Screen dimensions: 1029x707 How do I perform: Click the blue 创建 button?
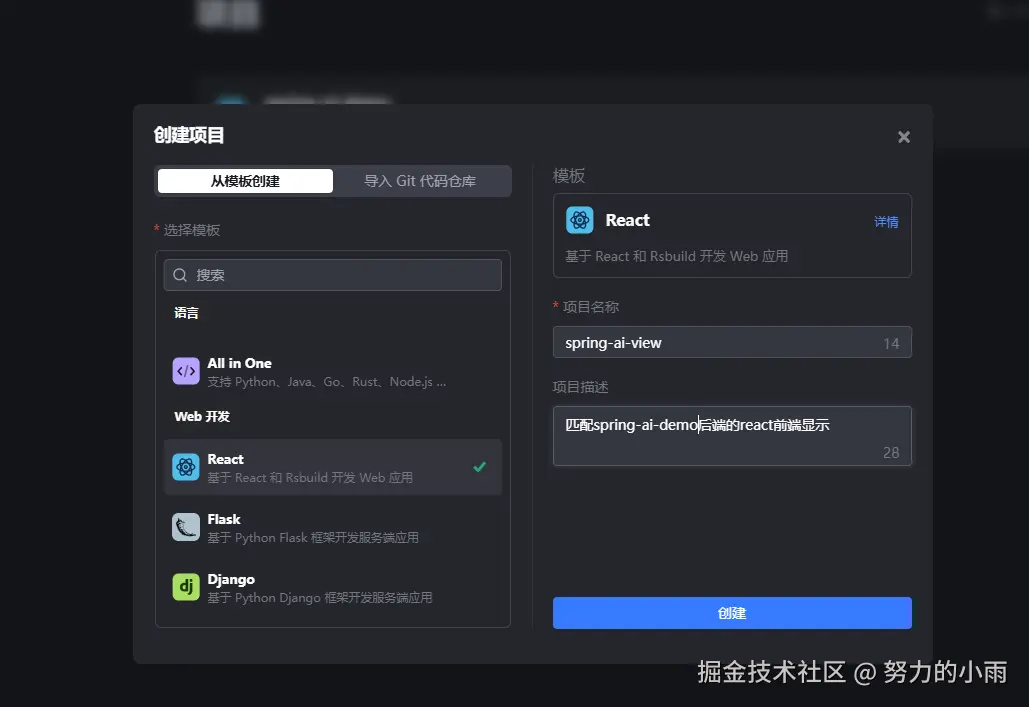(732, 613)
